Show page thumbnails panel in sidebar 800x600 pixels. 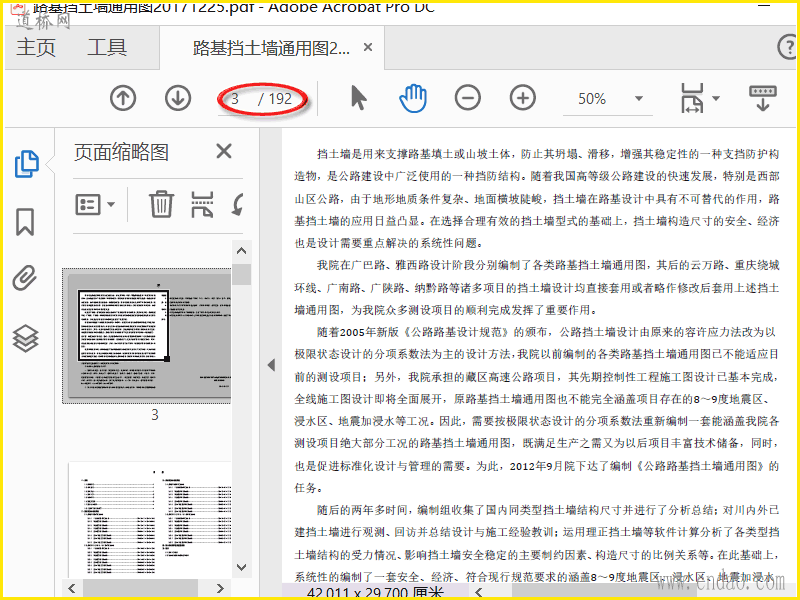[x=27, y=164]
